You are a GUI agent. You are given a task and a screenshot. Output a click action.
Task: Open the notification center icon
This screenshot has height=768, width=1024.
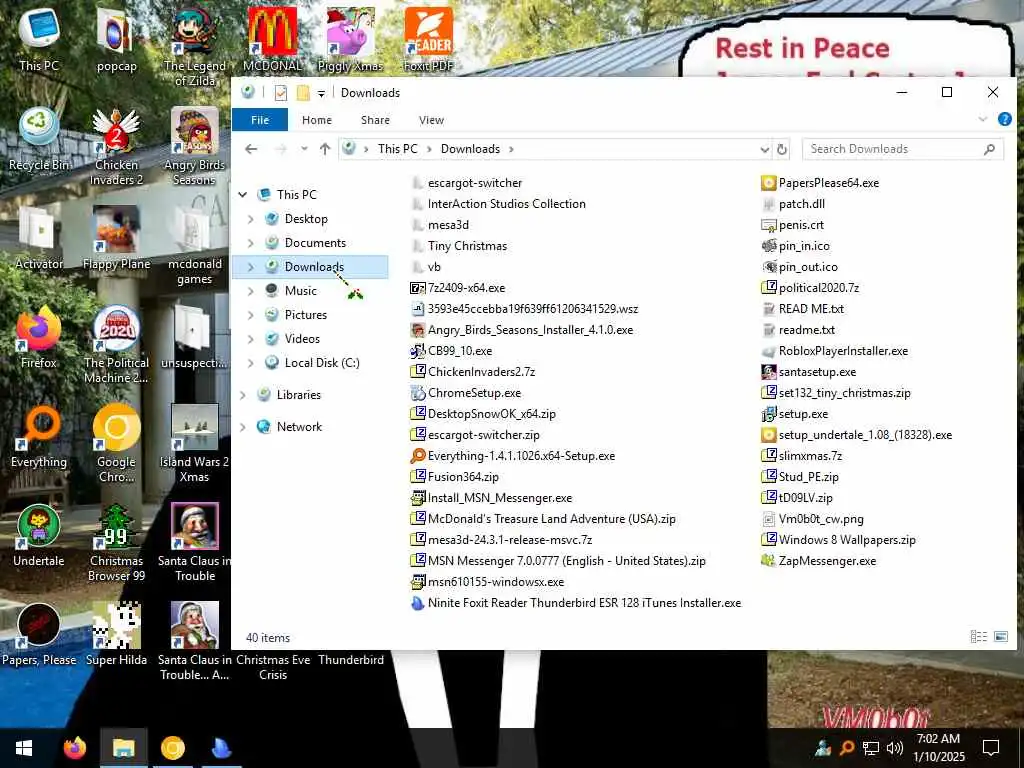(x=991, y=748)
